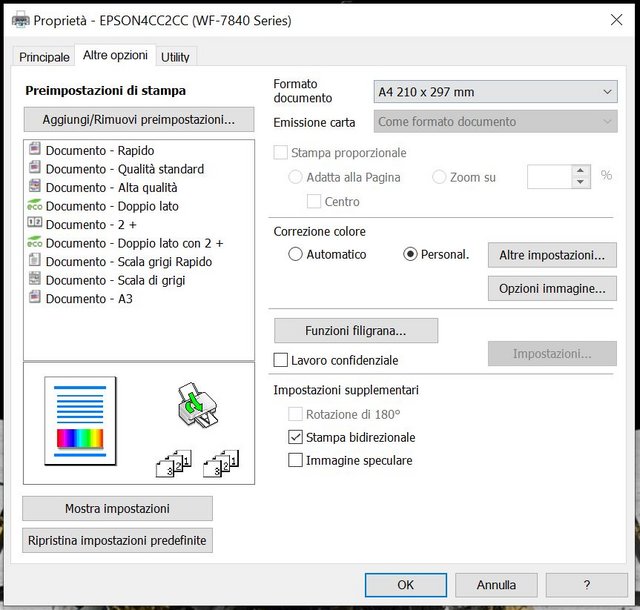This screenshot has height=610, width=640.
Task: Click the printer illustration with the green arrow
Action: tap(198, 405)
